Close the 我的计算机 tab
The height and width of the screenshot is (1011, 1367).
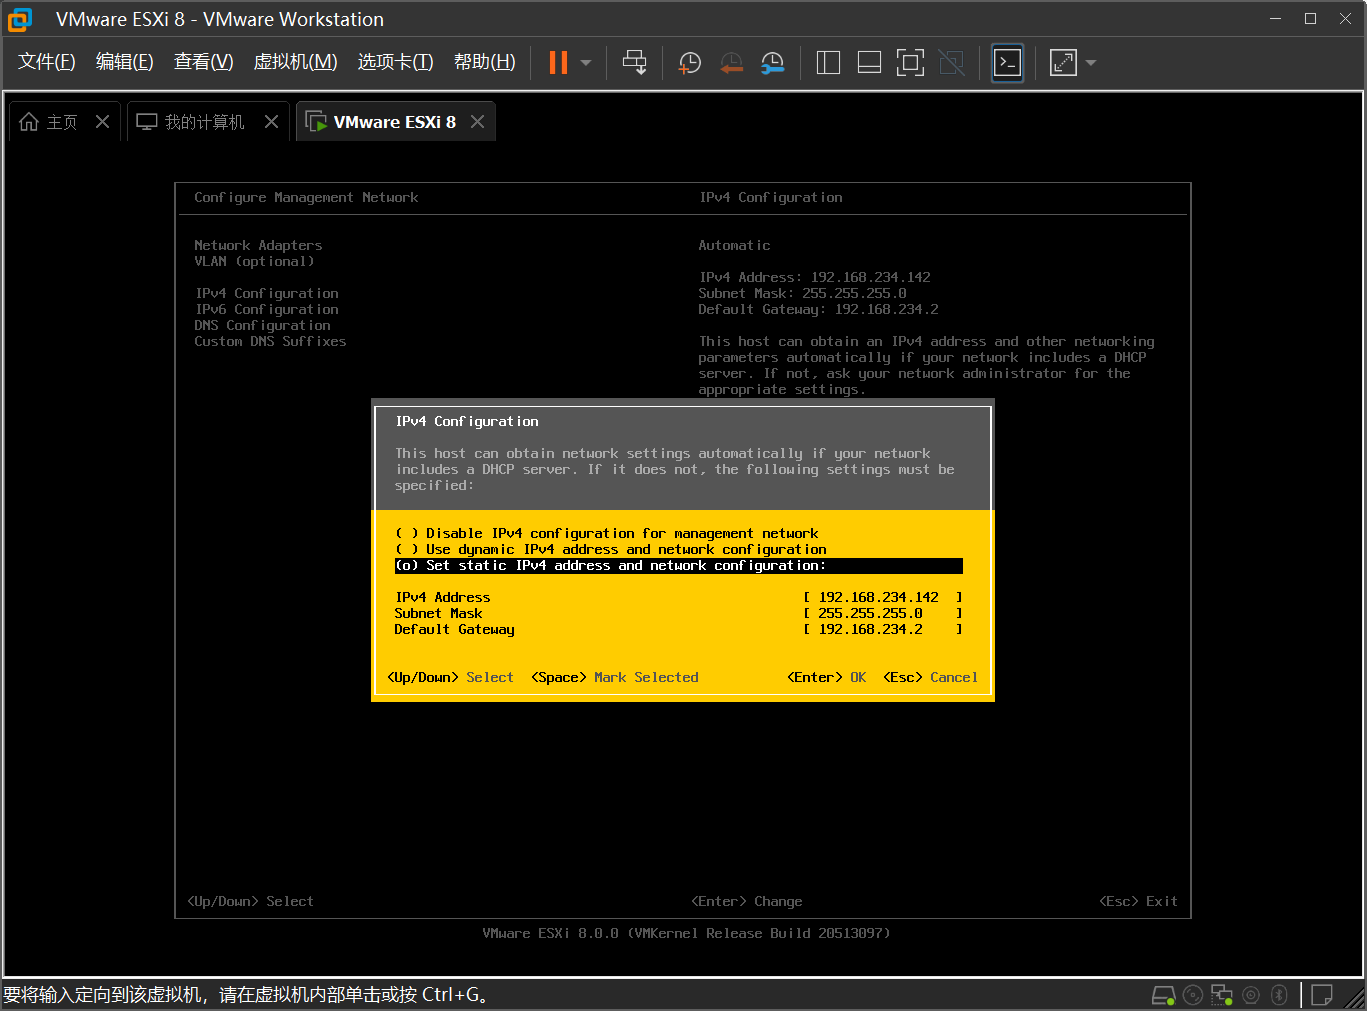[271, 121]
